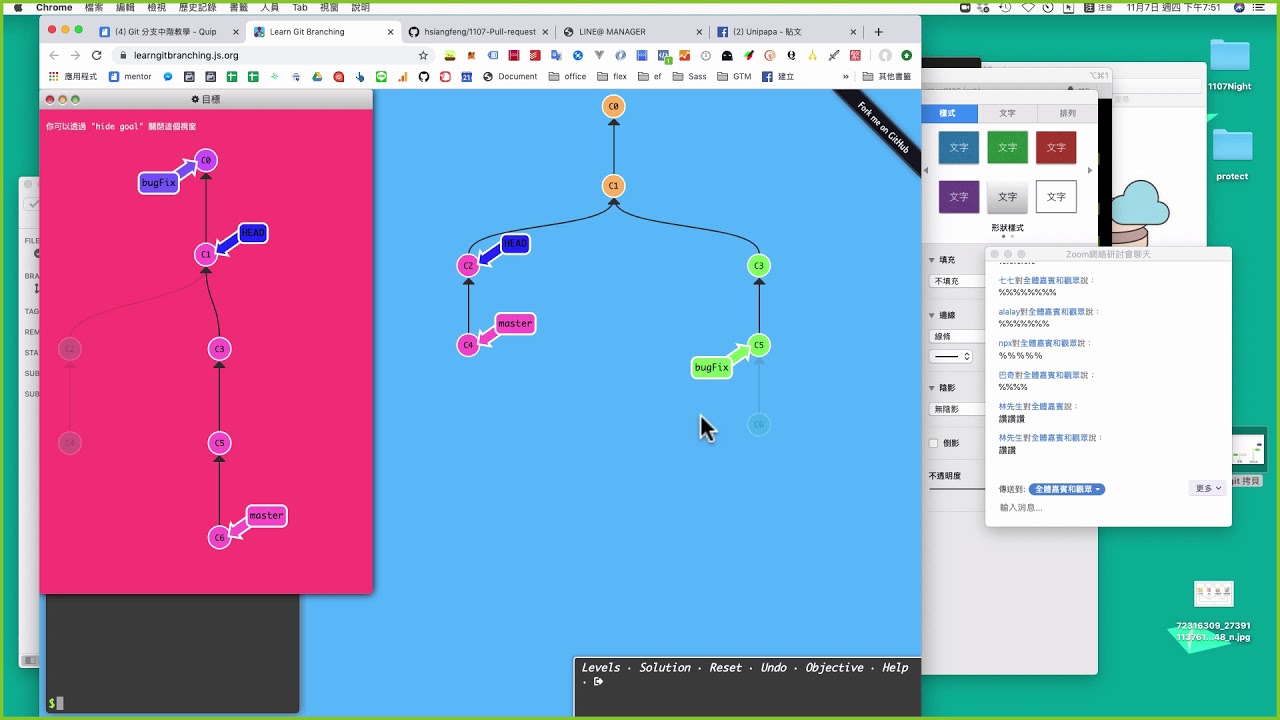The image size is (1280, 720).
Task: Open the mentor bookmark
Action: (x=130, y=77)
